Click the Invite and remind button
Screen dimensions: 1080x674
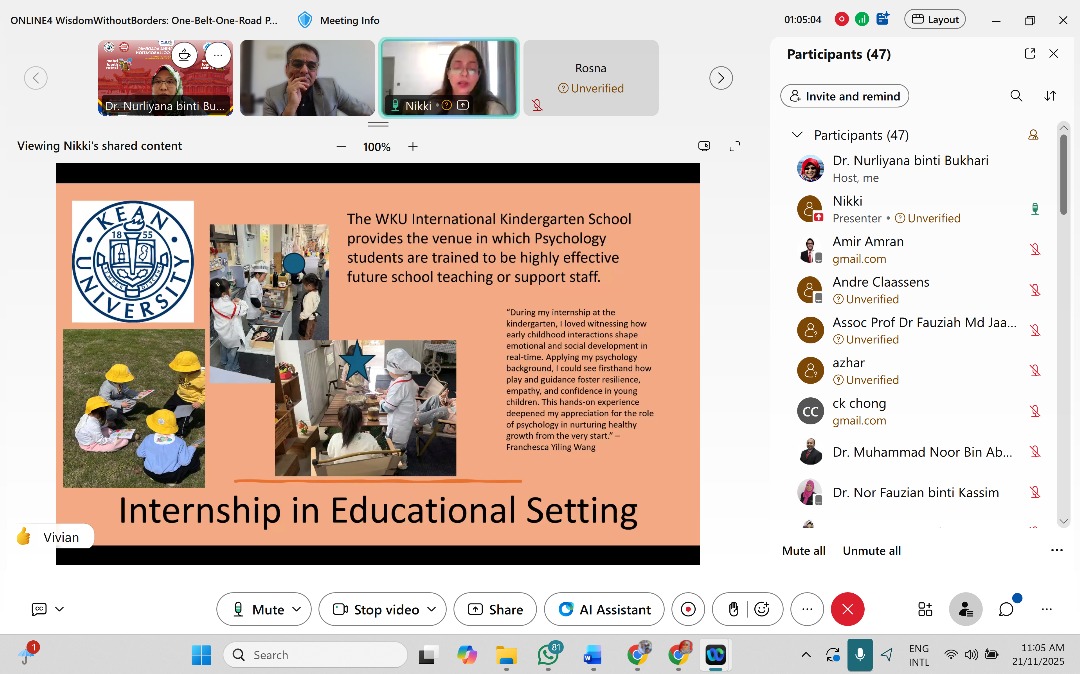pyautogui.click(x=844, y=95)
